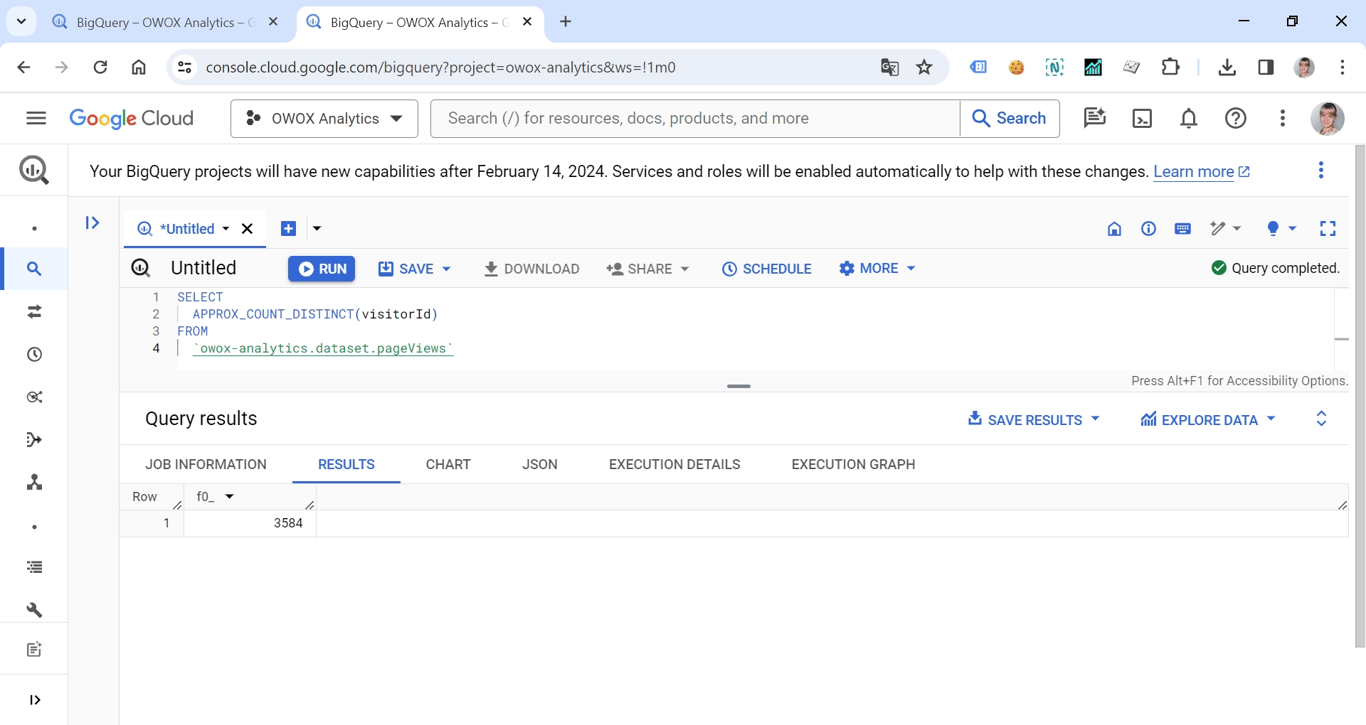Image resolution: width=1366 pixels, height=725 pixels.
Task: Open the notifications bell
Action: pyautogui.click(x=1188, y=118)
